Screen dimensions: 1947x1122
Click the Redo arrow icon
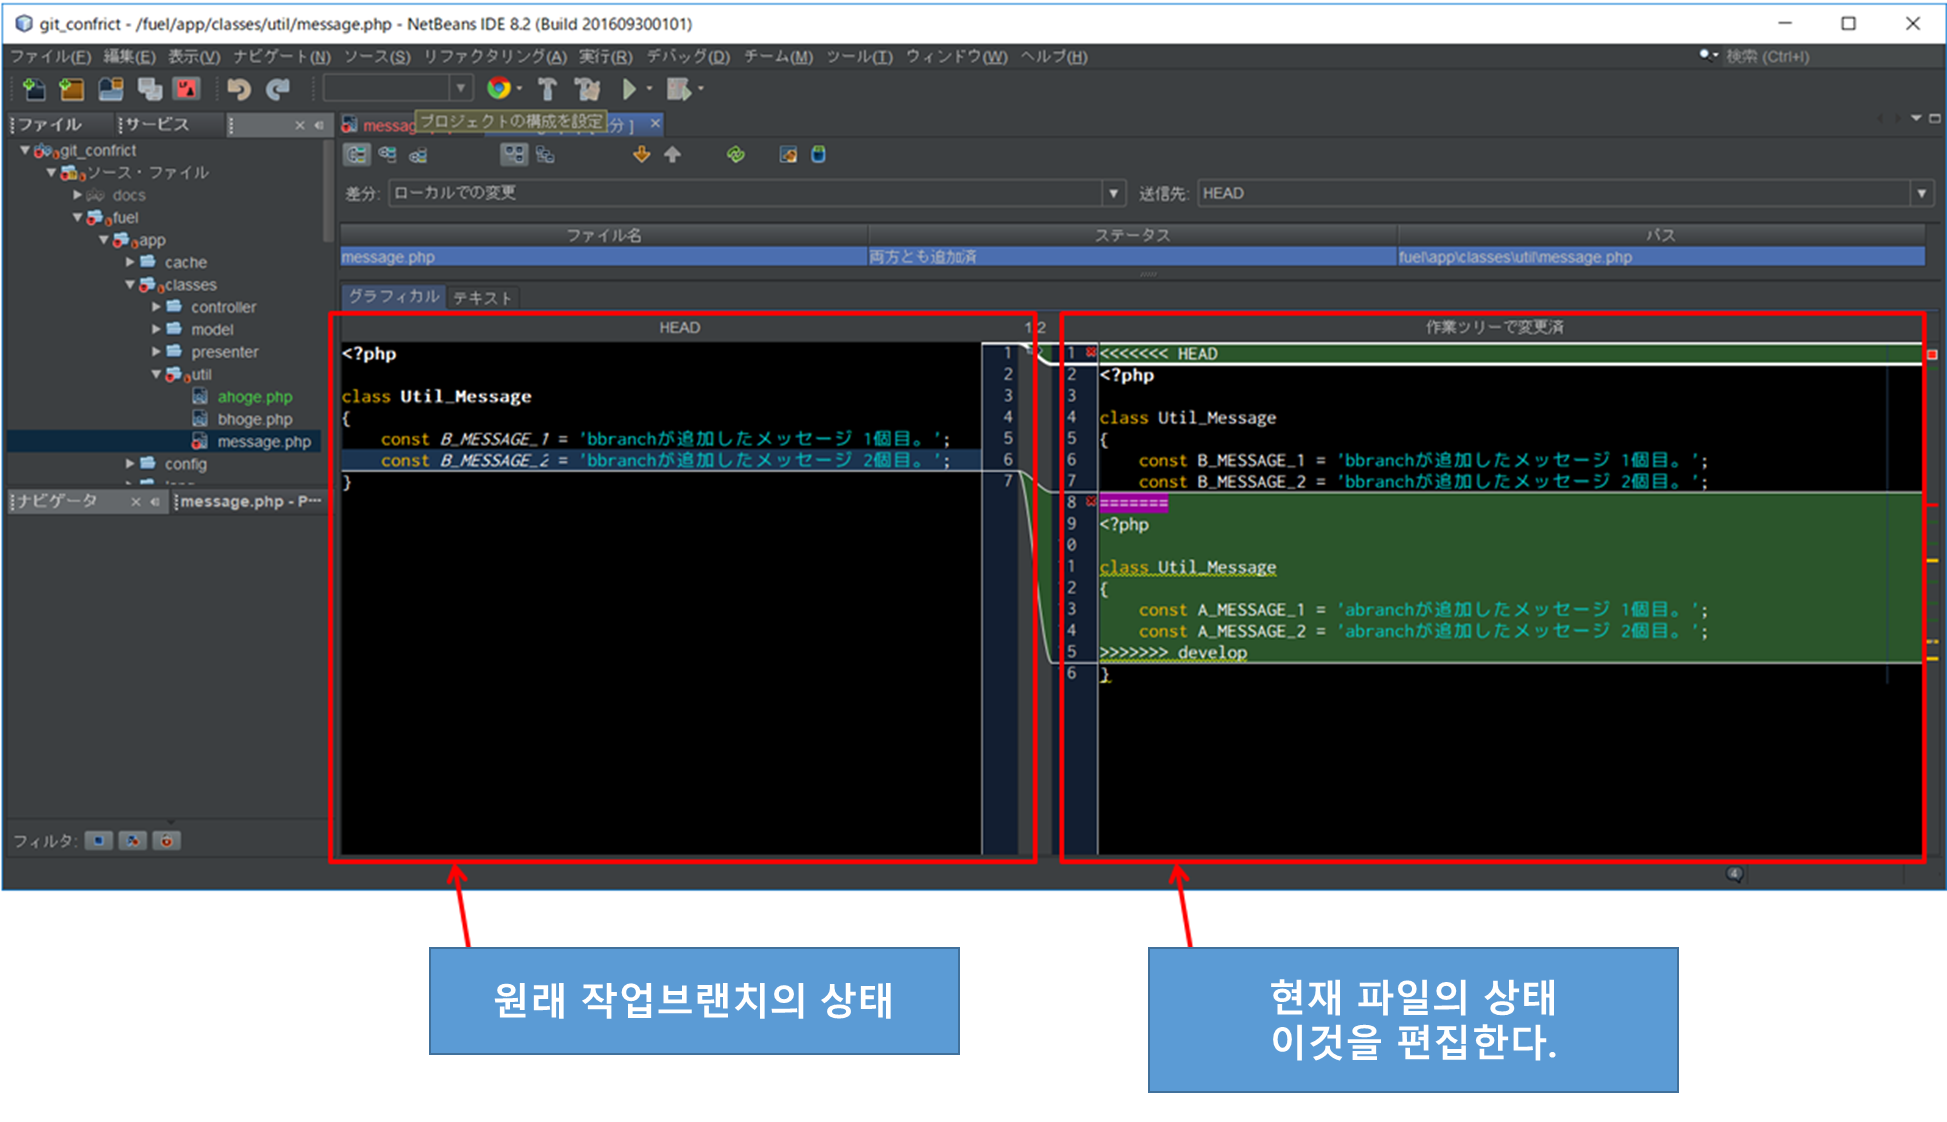pyautogui.click(x=278, y=90)
